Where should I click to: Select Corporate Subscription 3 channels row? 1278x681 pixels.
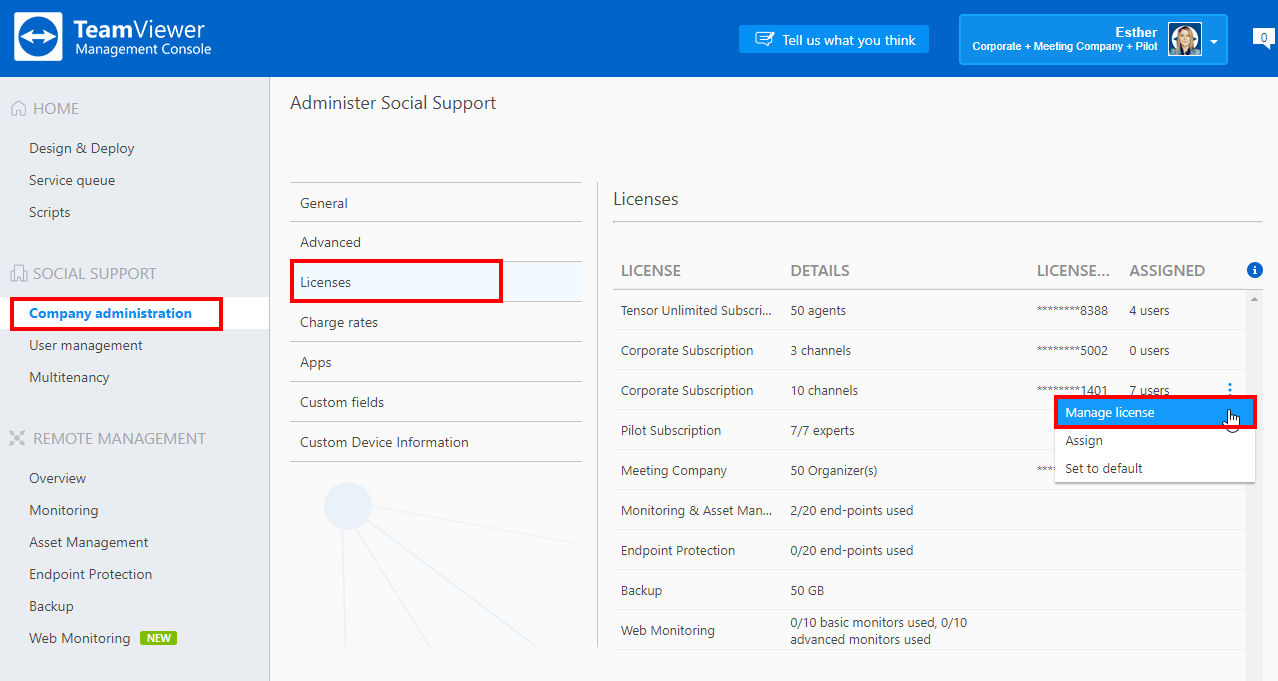click(x=930, y=350)
